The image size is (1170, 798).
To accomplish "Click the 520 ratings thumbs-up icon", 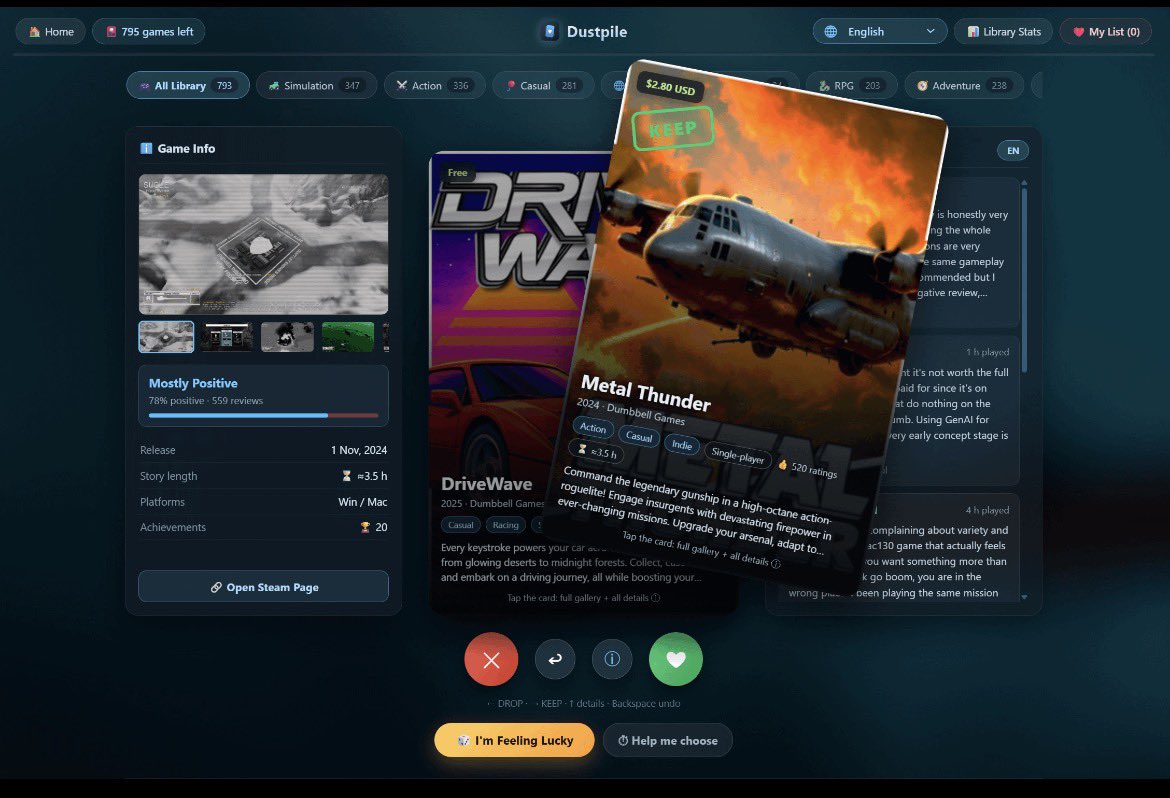I will point(783,464).
